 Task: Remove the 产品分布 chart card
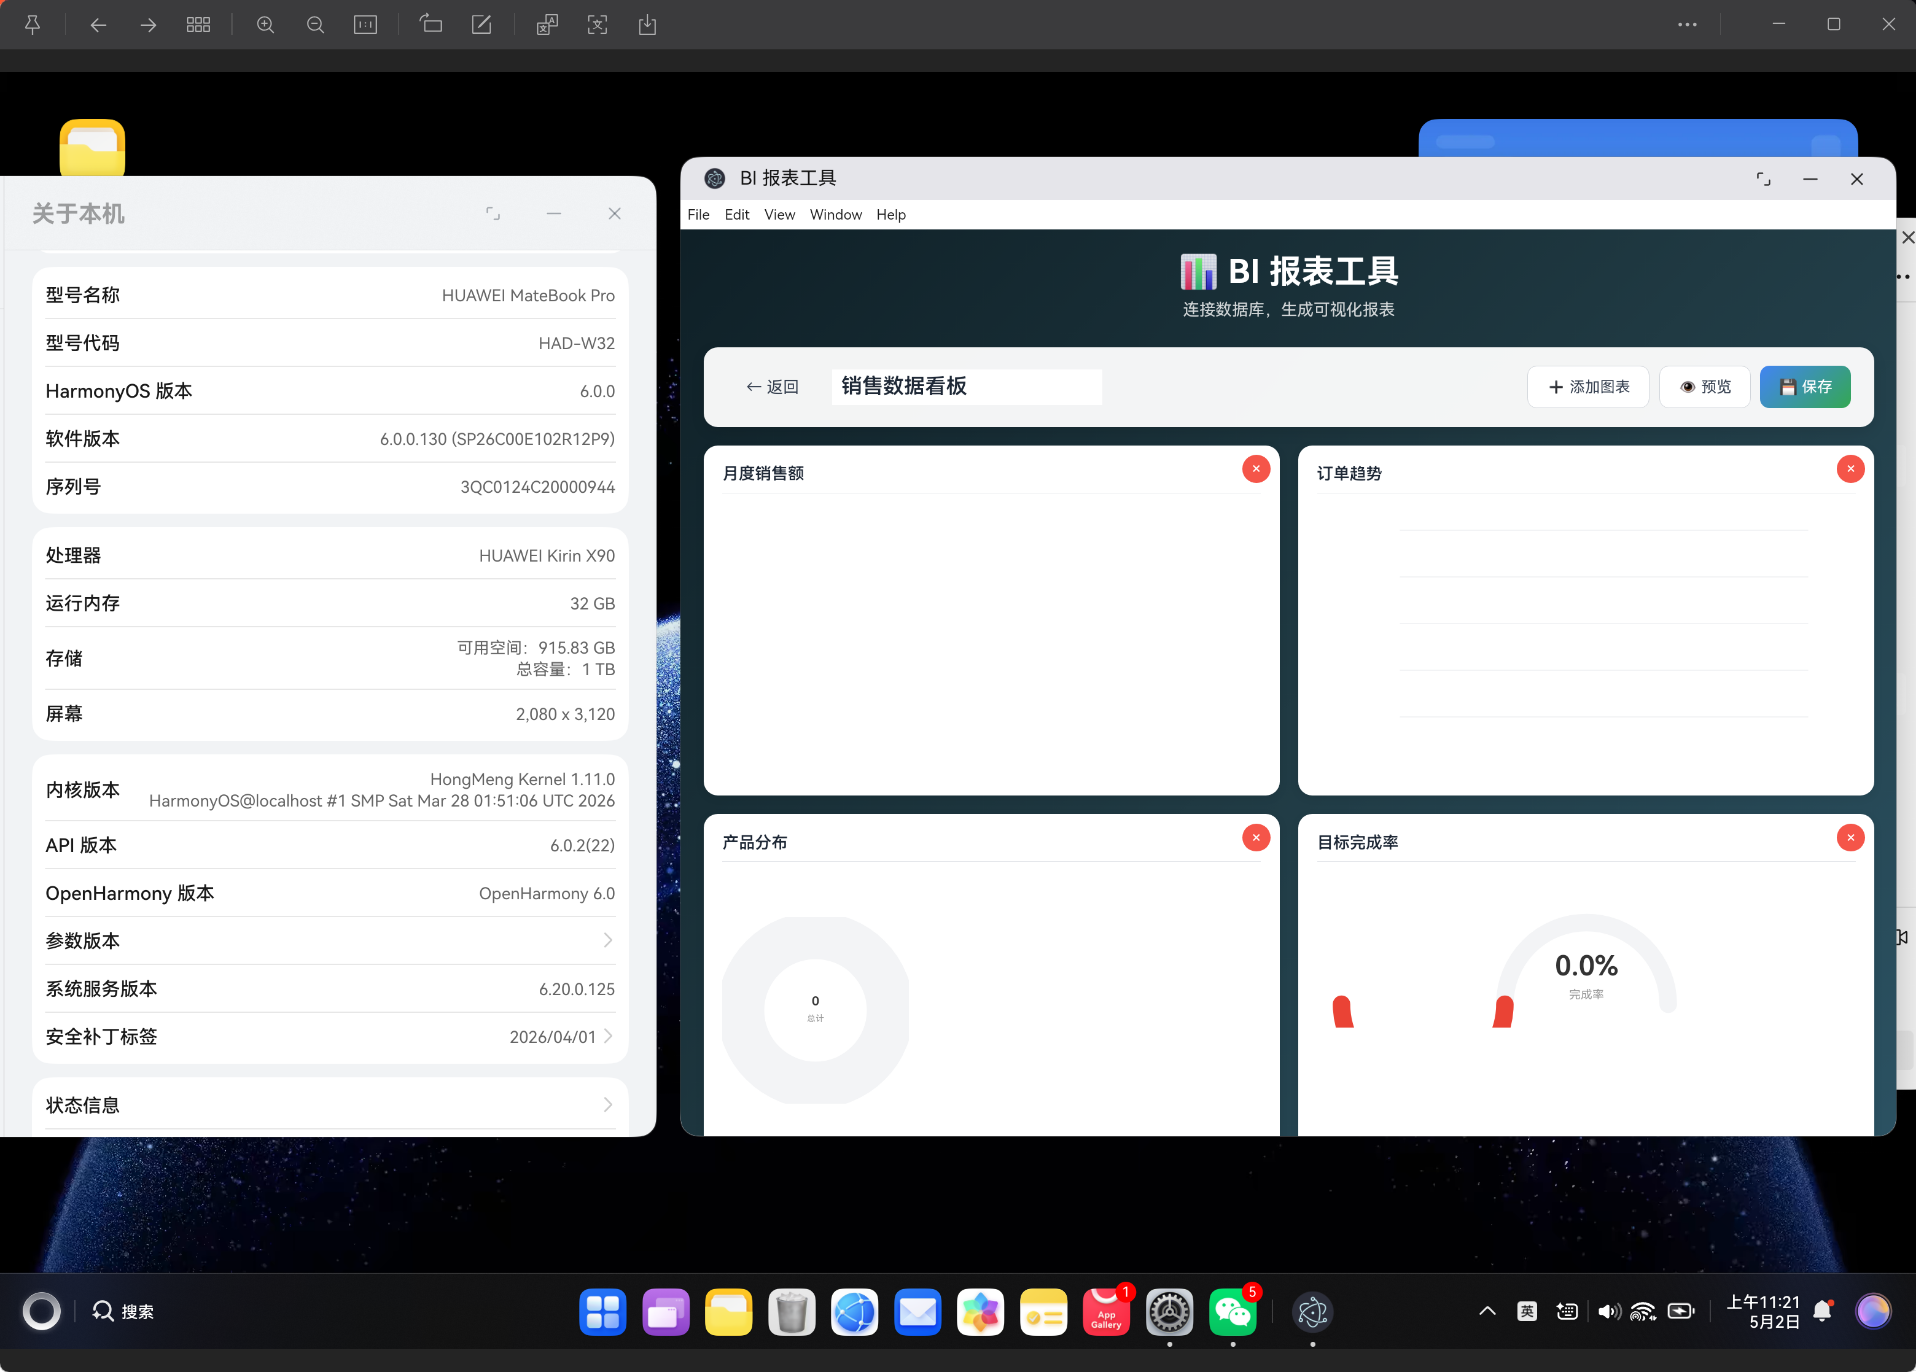1256,838
